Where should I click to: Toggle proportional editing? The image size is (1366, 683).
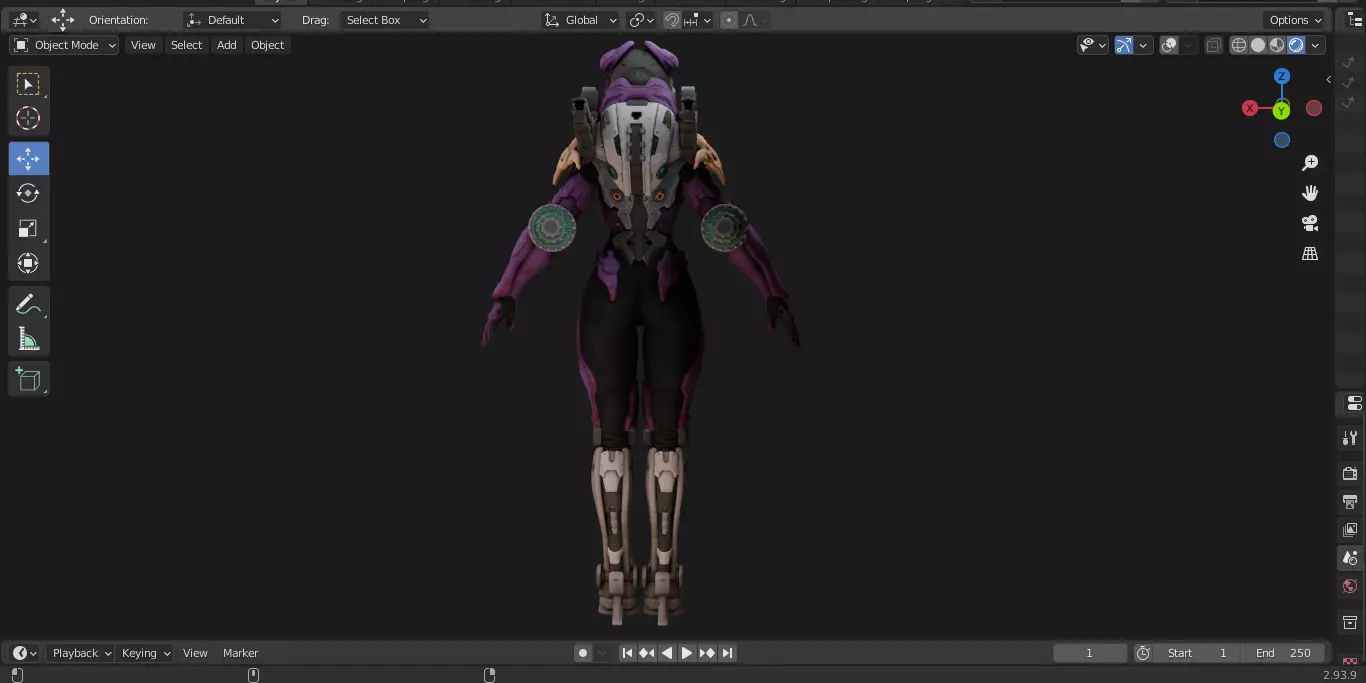point(728,20)
